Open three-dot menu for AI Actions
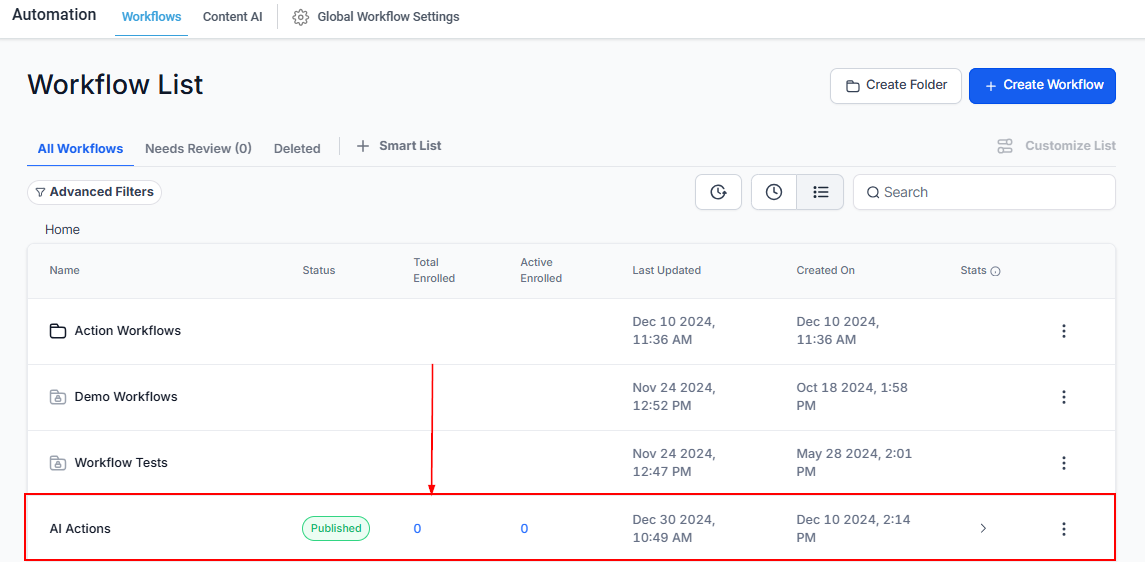Image resolution: width=1145 pixels, height=562 pixels. tap(1063, 529)
